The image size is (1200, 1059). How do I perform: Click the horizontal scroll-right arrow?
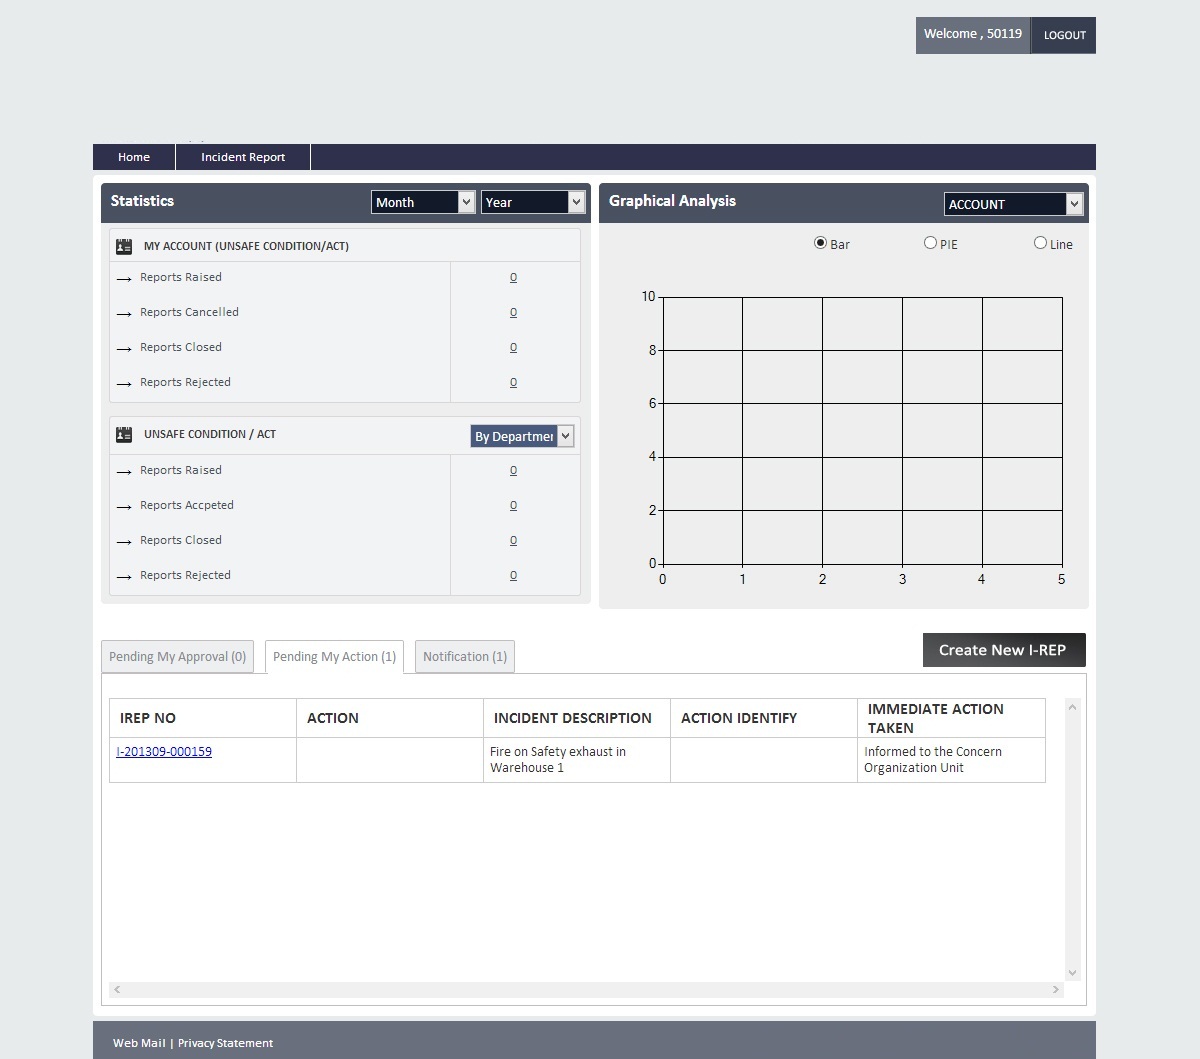[x=1056, y=990]
